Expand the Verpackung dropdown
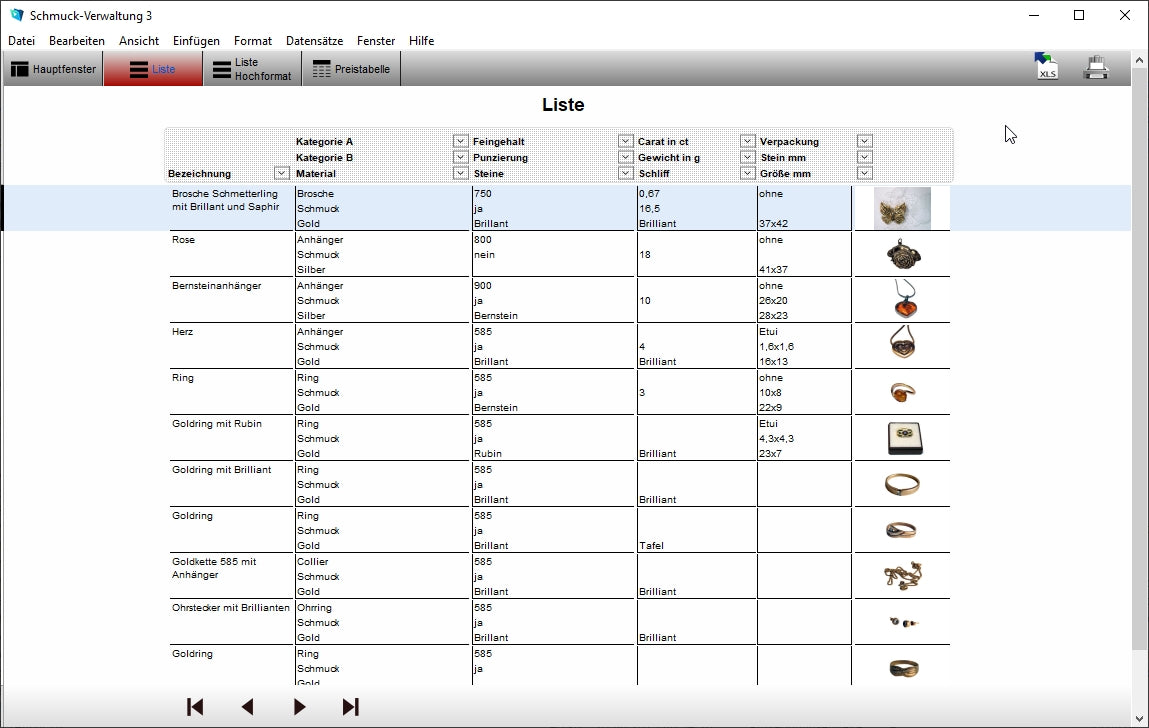Image resolution: width=1149 pixels, height=728 pixels. pos(864,141)
